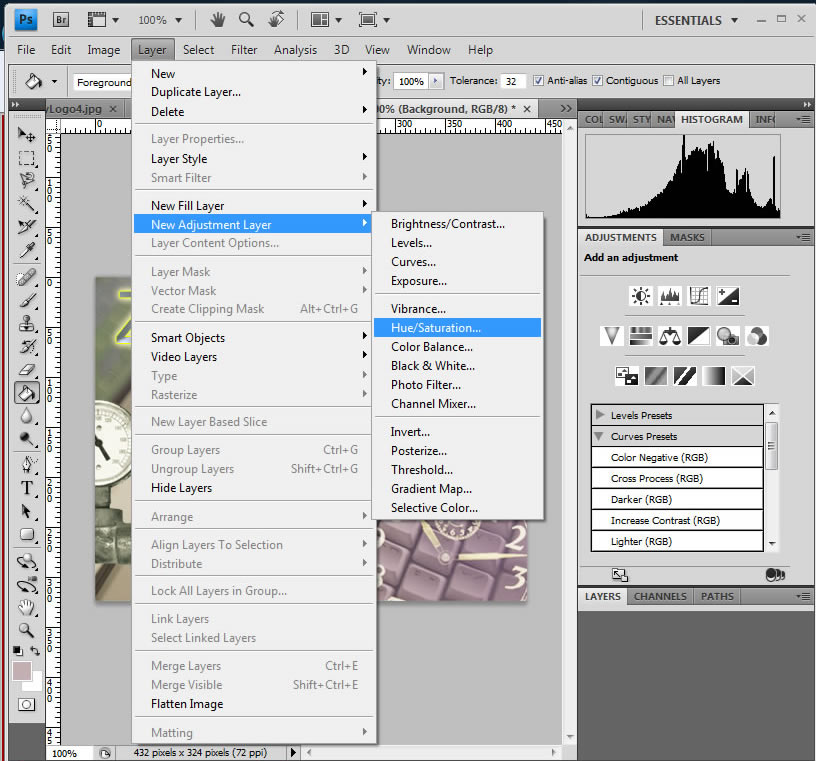Launch Adobe Bridge from the Br icon
816x761 pixels.
point(61,20)
